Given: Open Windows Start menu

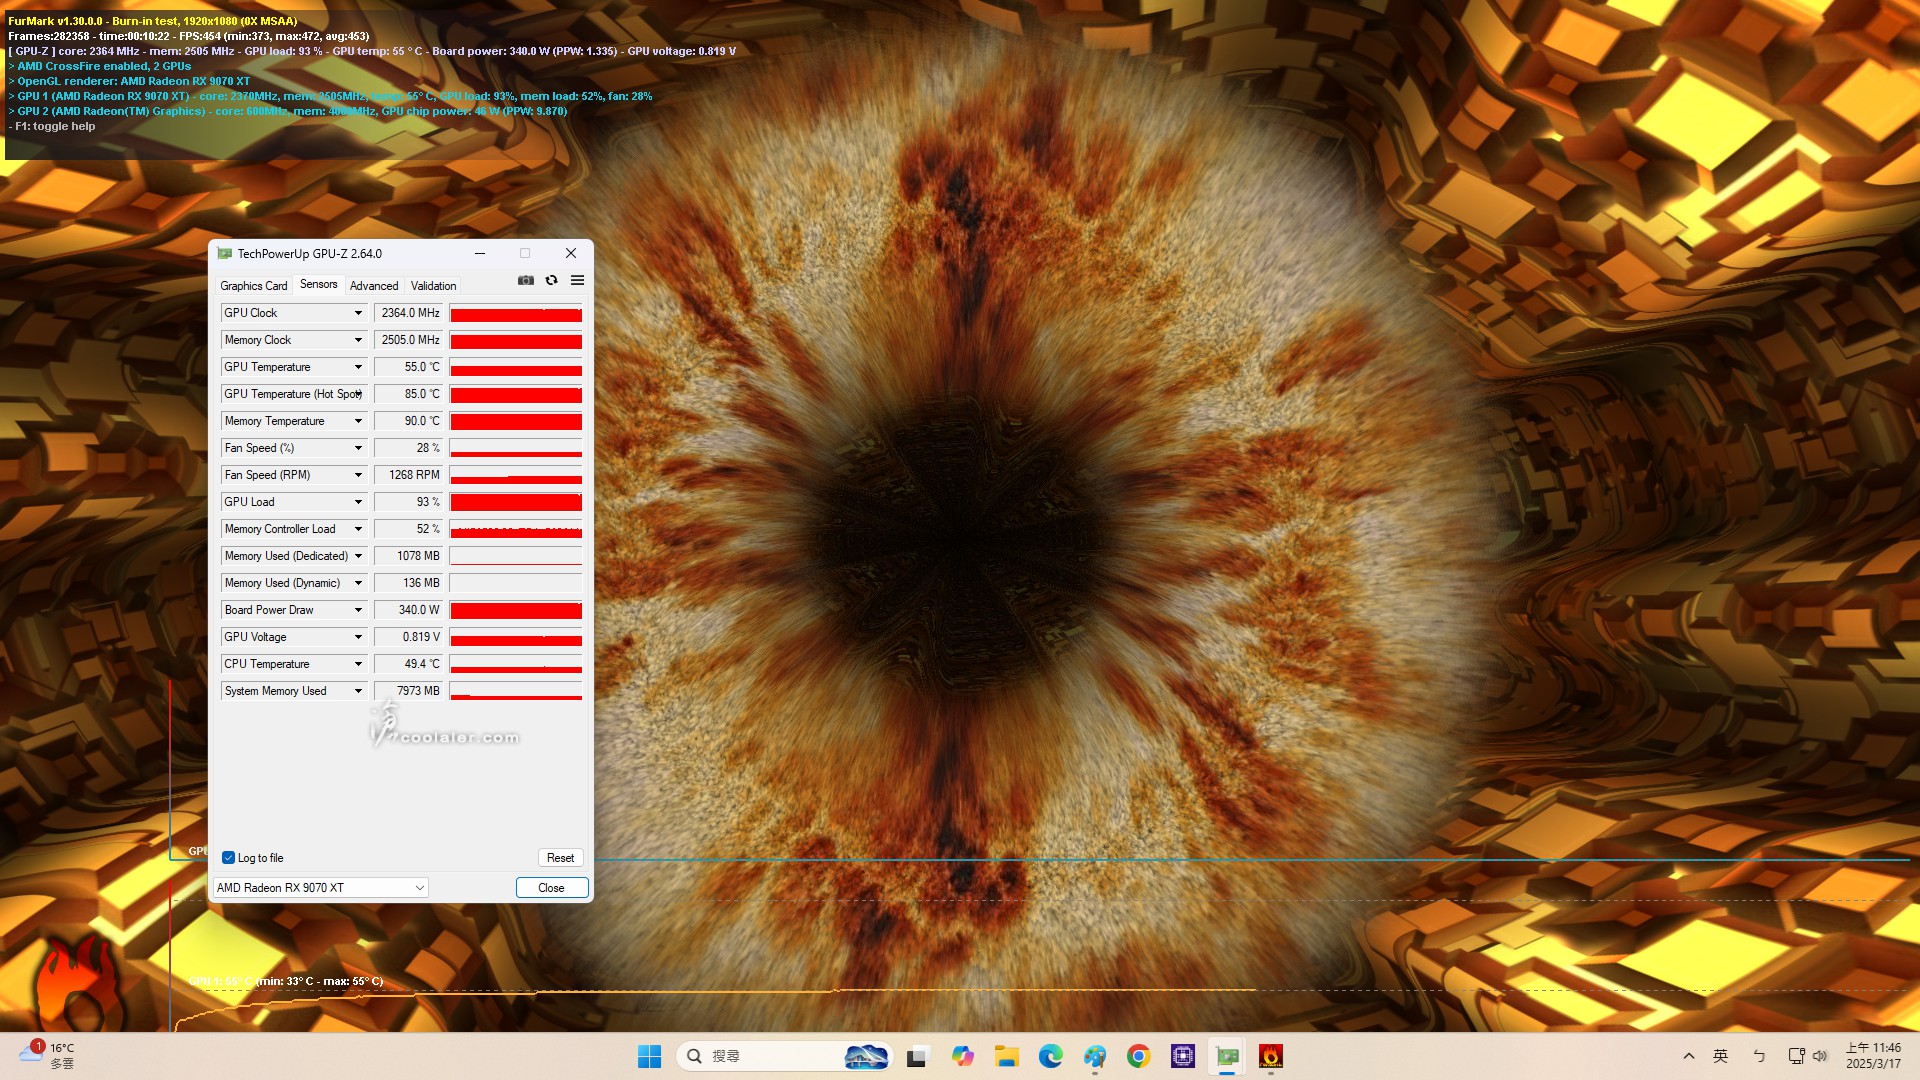Looking at the screenshot, I should click(x=649, y=1056).
